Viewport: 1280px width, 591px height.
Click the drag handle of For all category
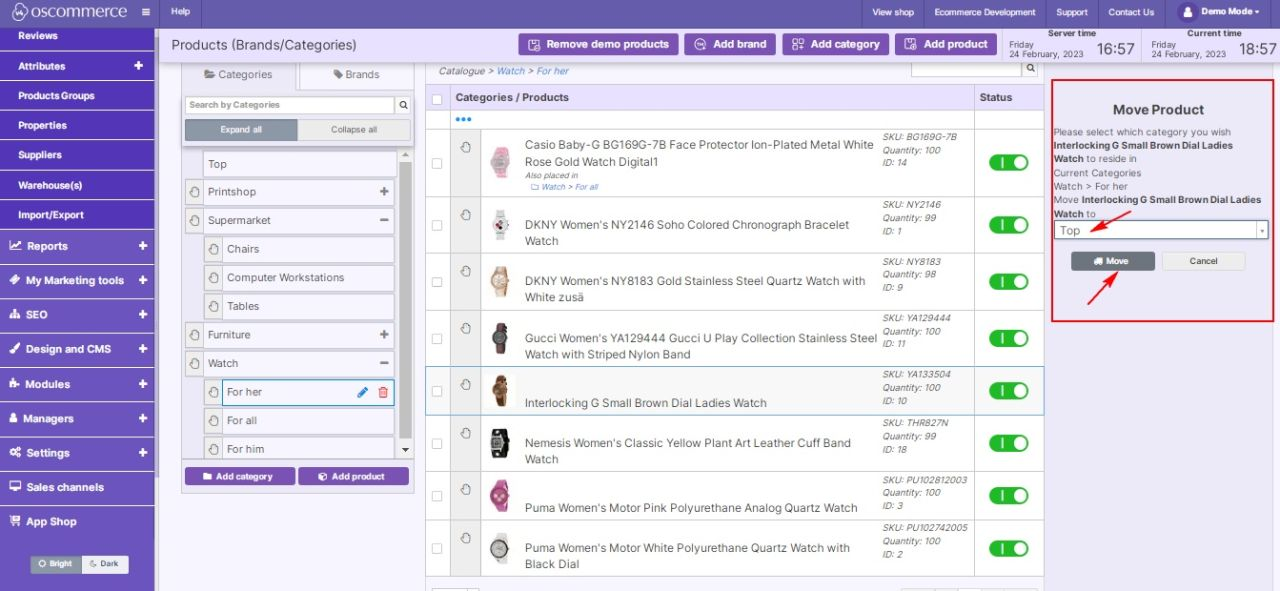[213, 421]
